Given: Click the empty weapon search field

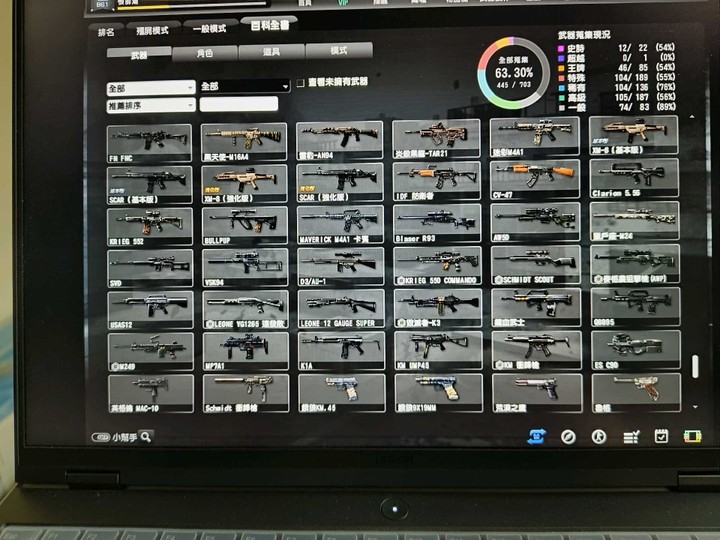Looking at the screenshot, I should click(x=239, y=104).
